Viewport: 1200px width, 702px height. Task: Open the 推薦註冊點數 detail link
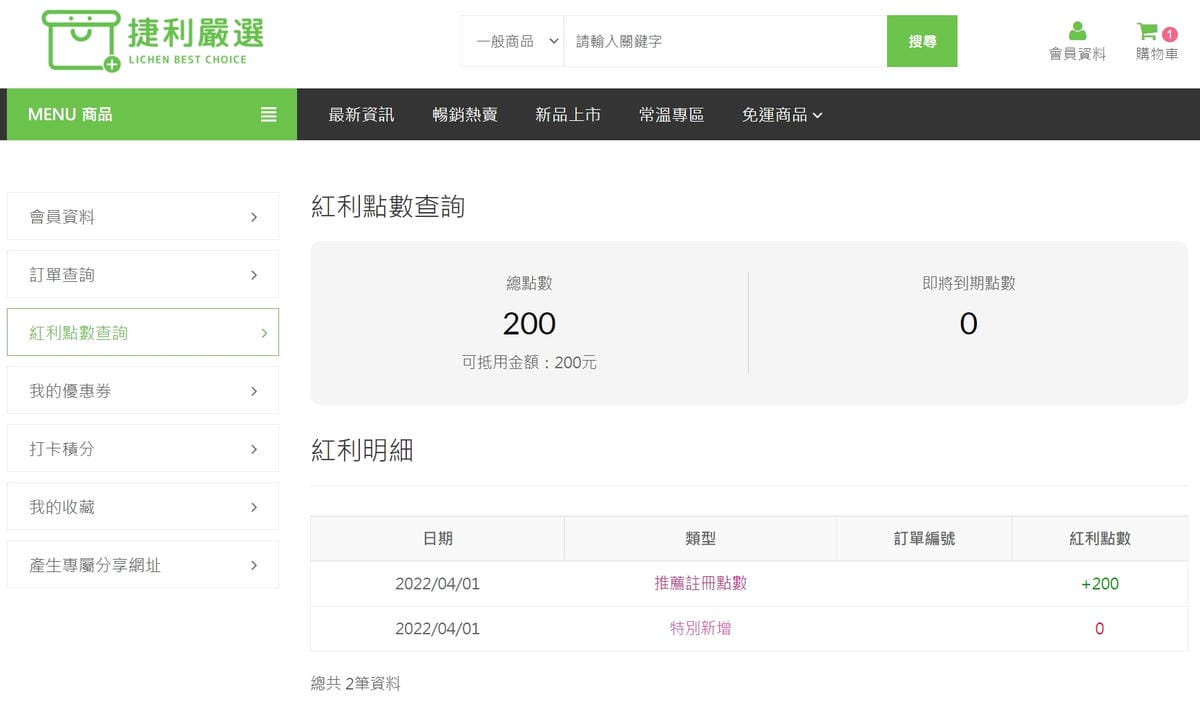[x=700, y=583]
